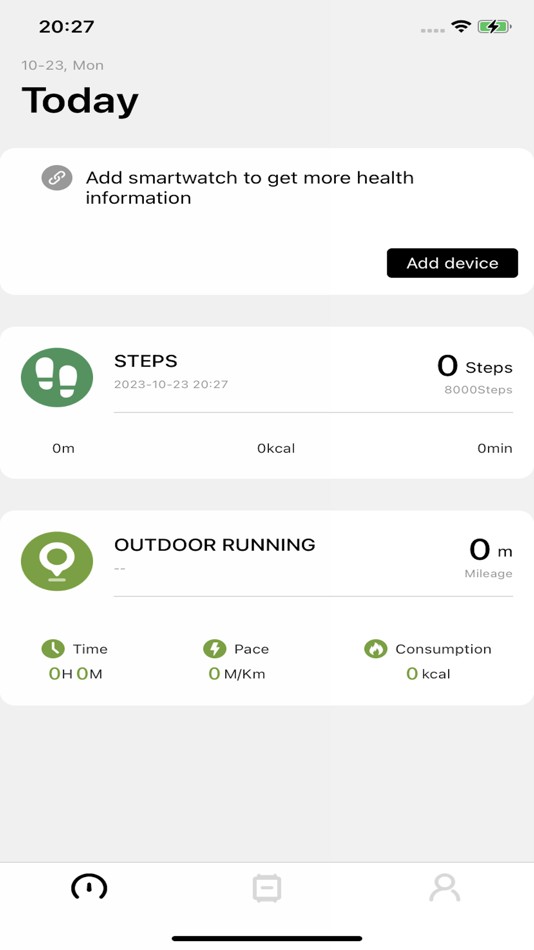Tap the green location pin running icon
This screenshot has height=950, width=534.
click(x=57, y=561)
